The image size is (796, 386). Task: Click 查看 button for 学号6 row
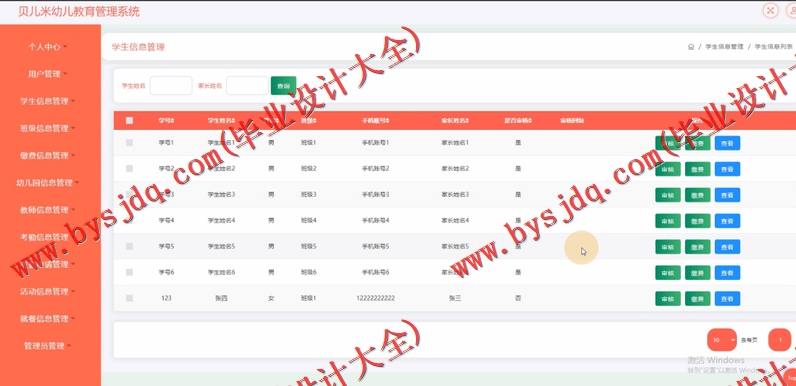(x=727, y=273)
